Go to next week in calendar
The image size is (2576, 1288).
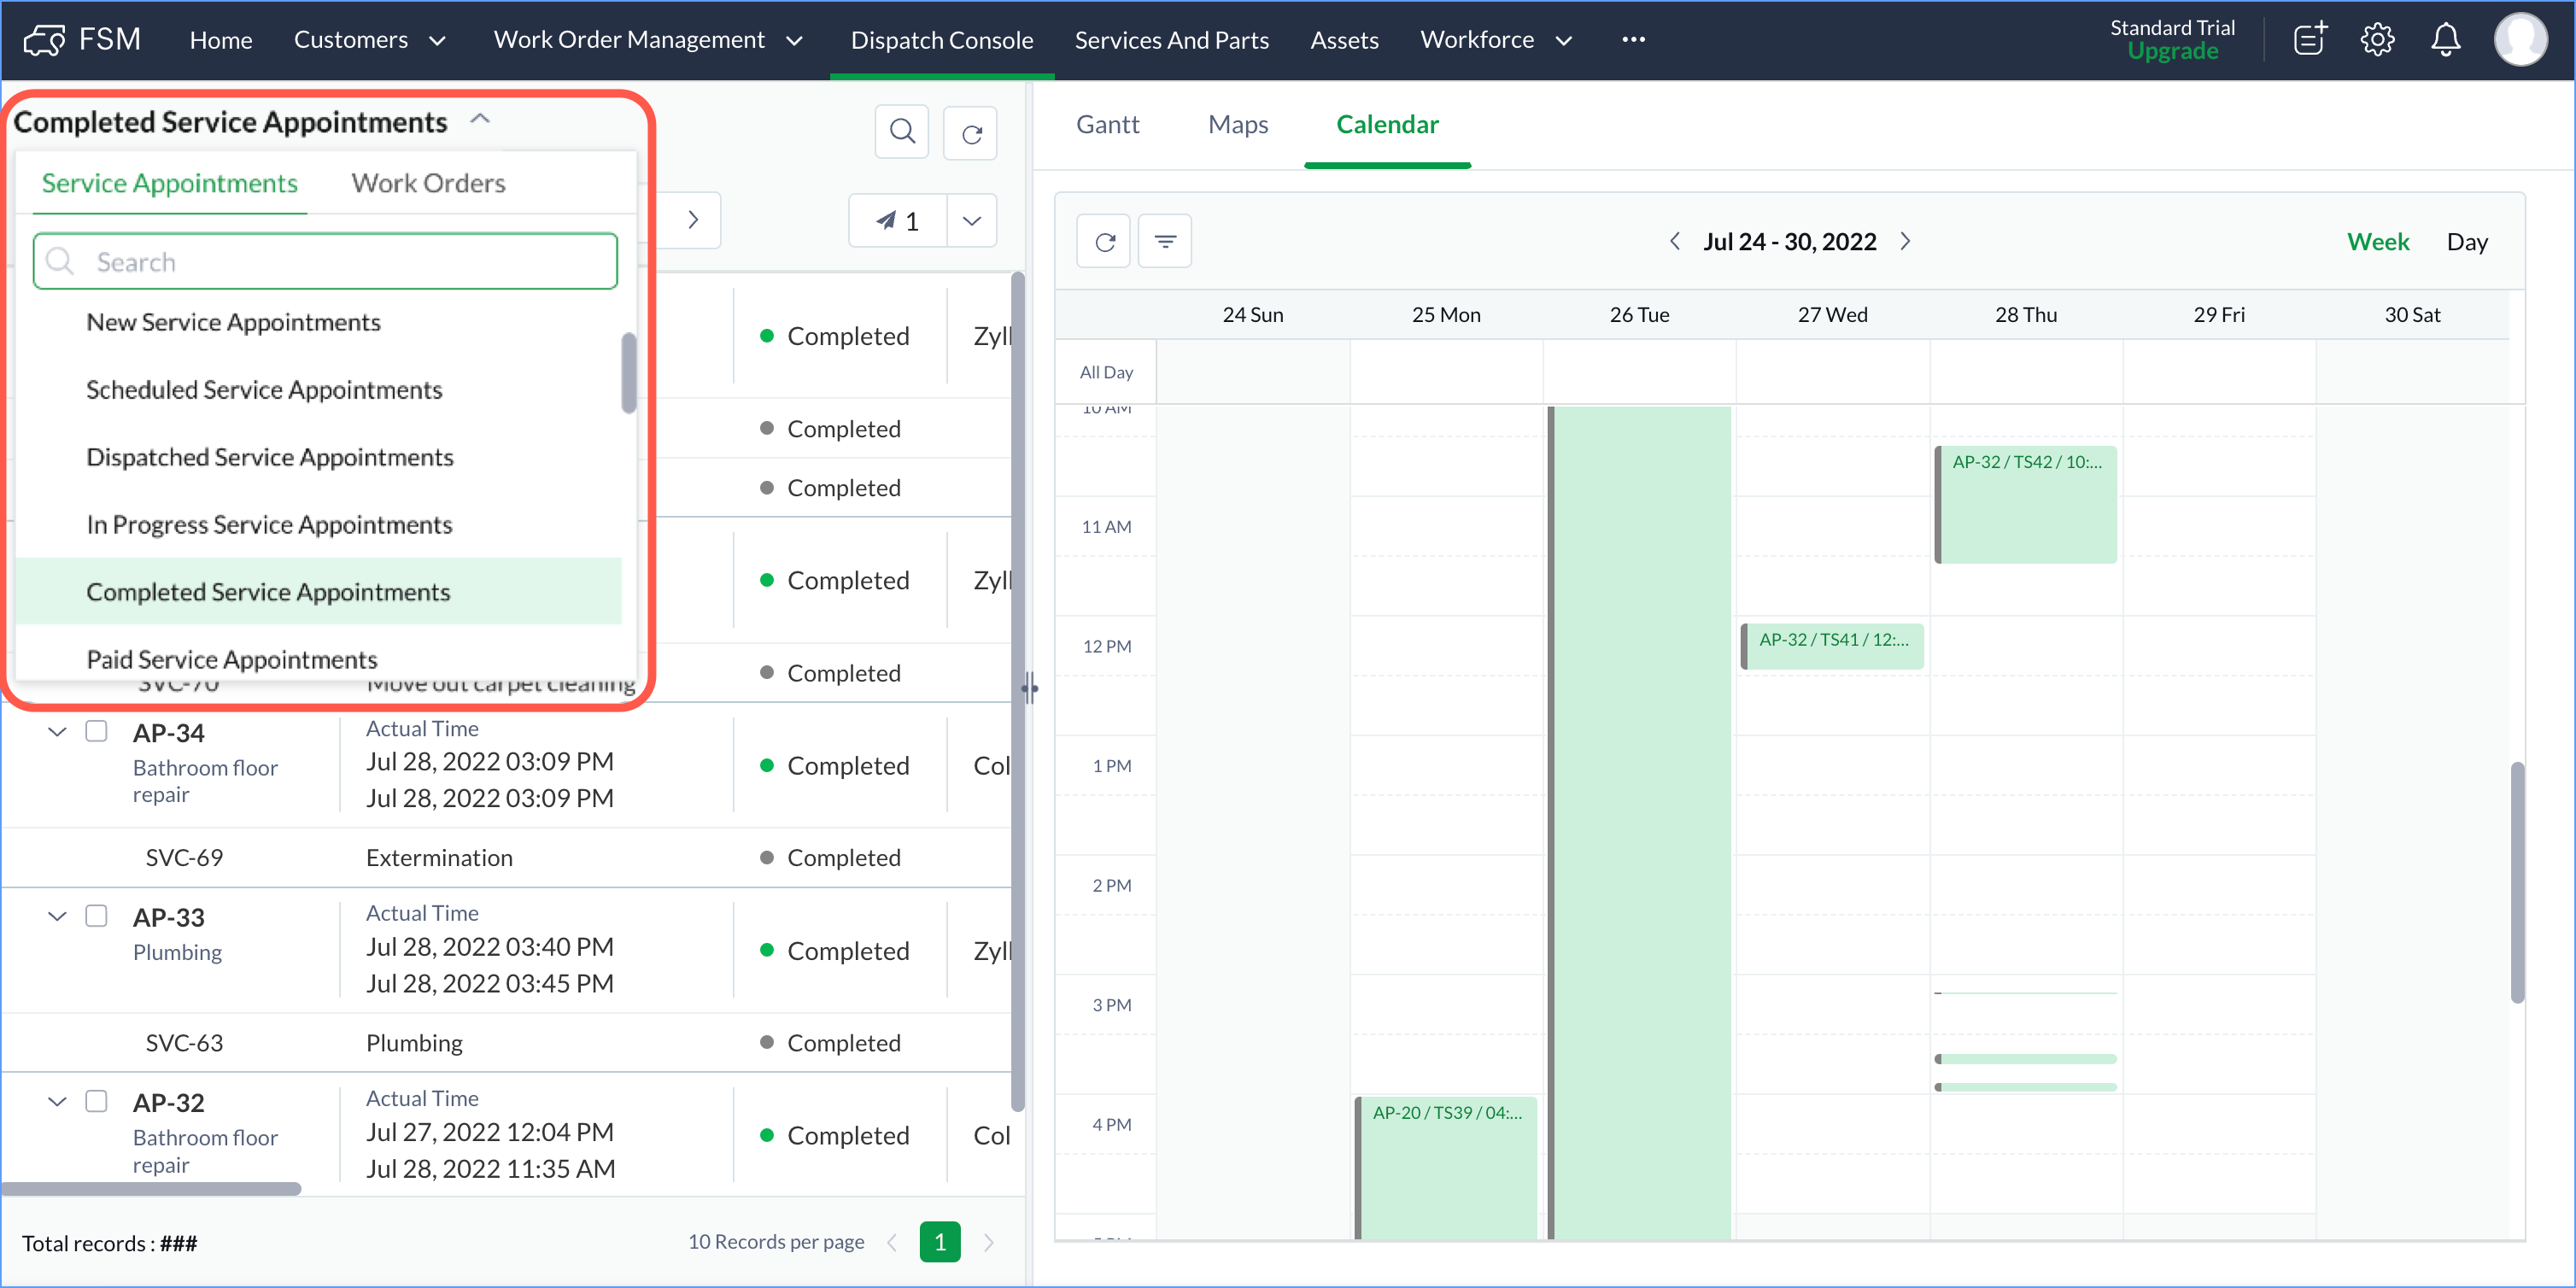1905,241
